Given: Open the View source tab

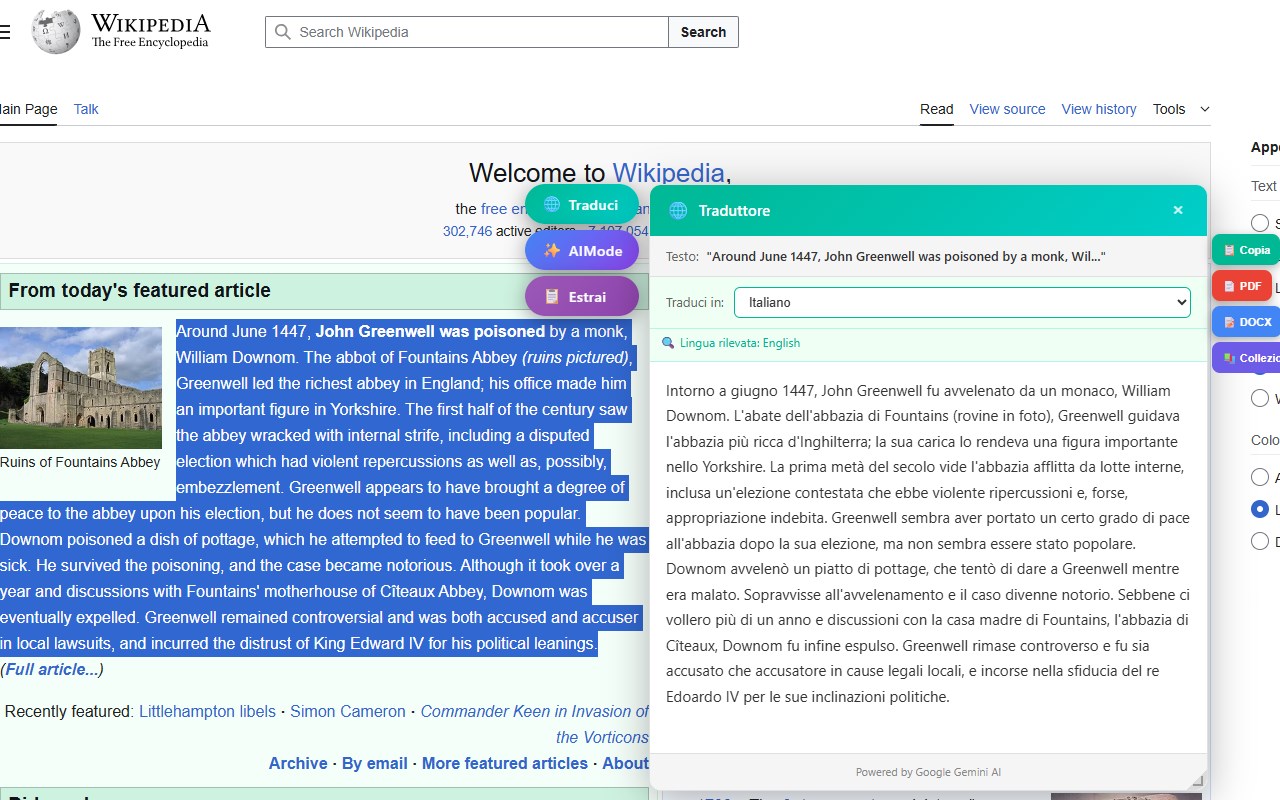Looking at the screenshot, I should pyautogui.click(x=1007, y=109).
